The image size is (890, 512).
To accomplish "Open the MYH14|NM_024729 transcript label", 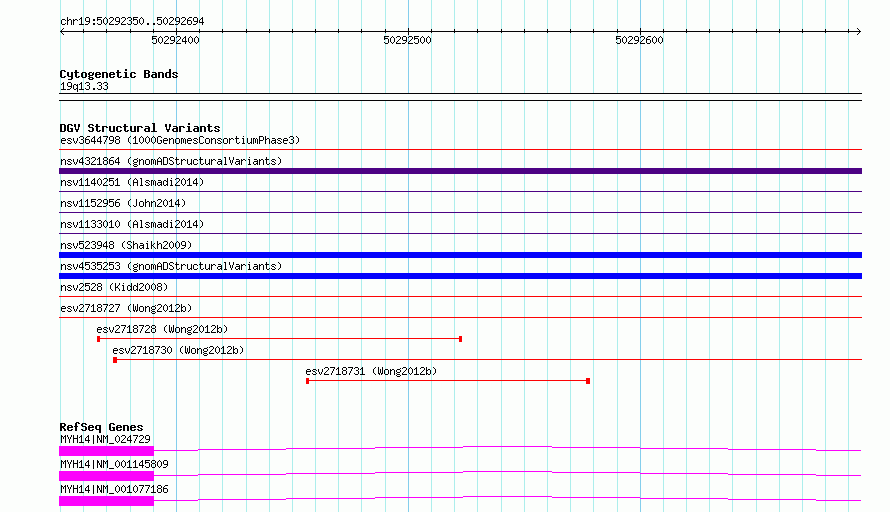I will tap(105, 439).
